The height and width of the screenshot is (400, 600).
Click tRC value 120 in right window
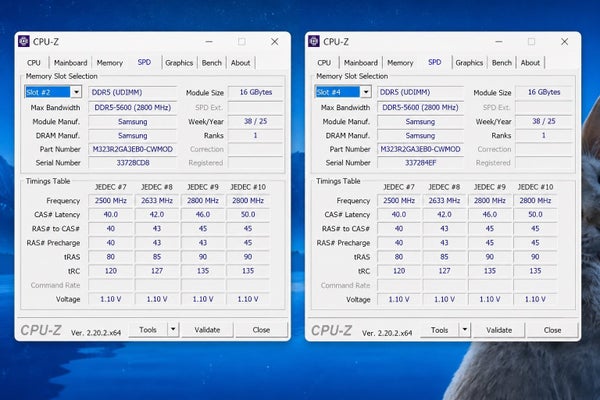pyautogui.click(x=399, y=271)
